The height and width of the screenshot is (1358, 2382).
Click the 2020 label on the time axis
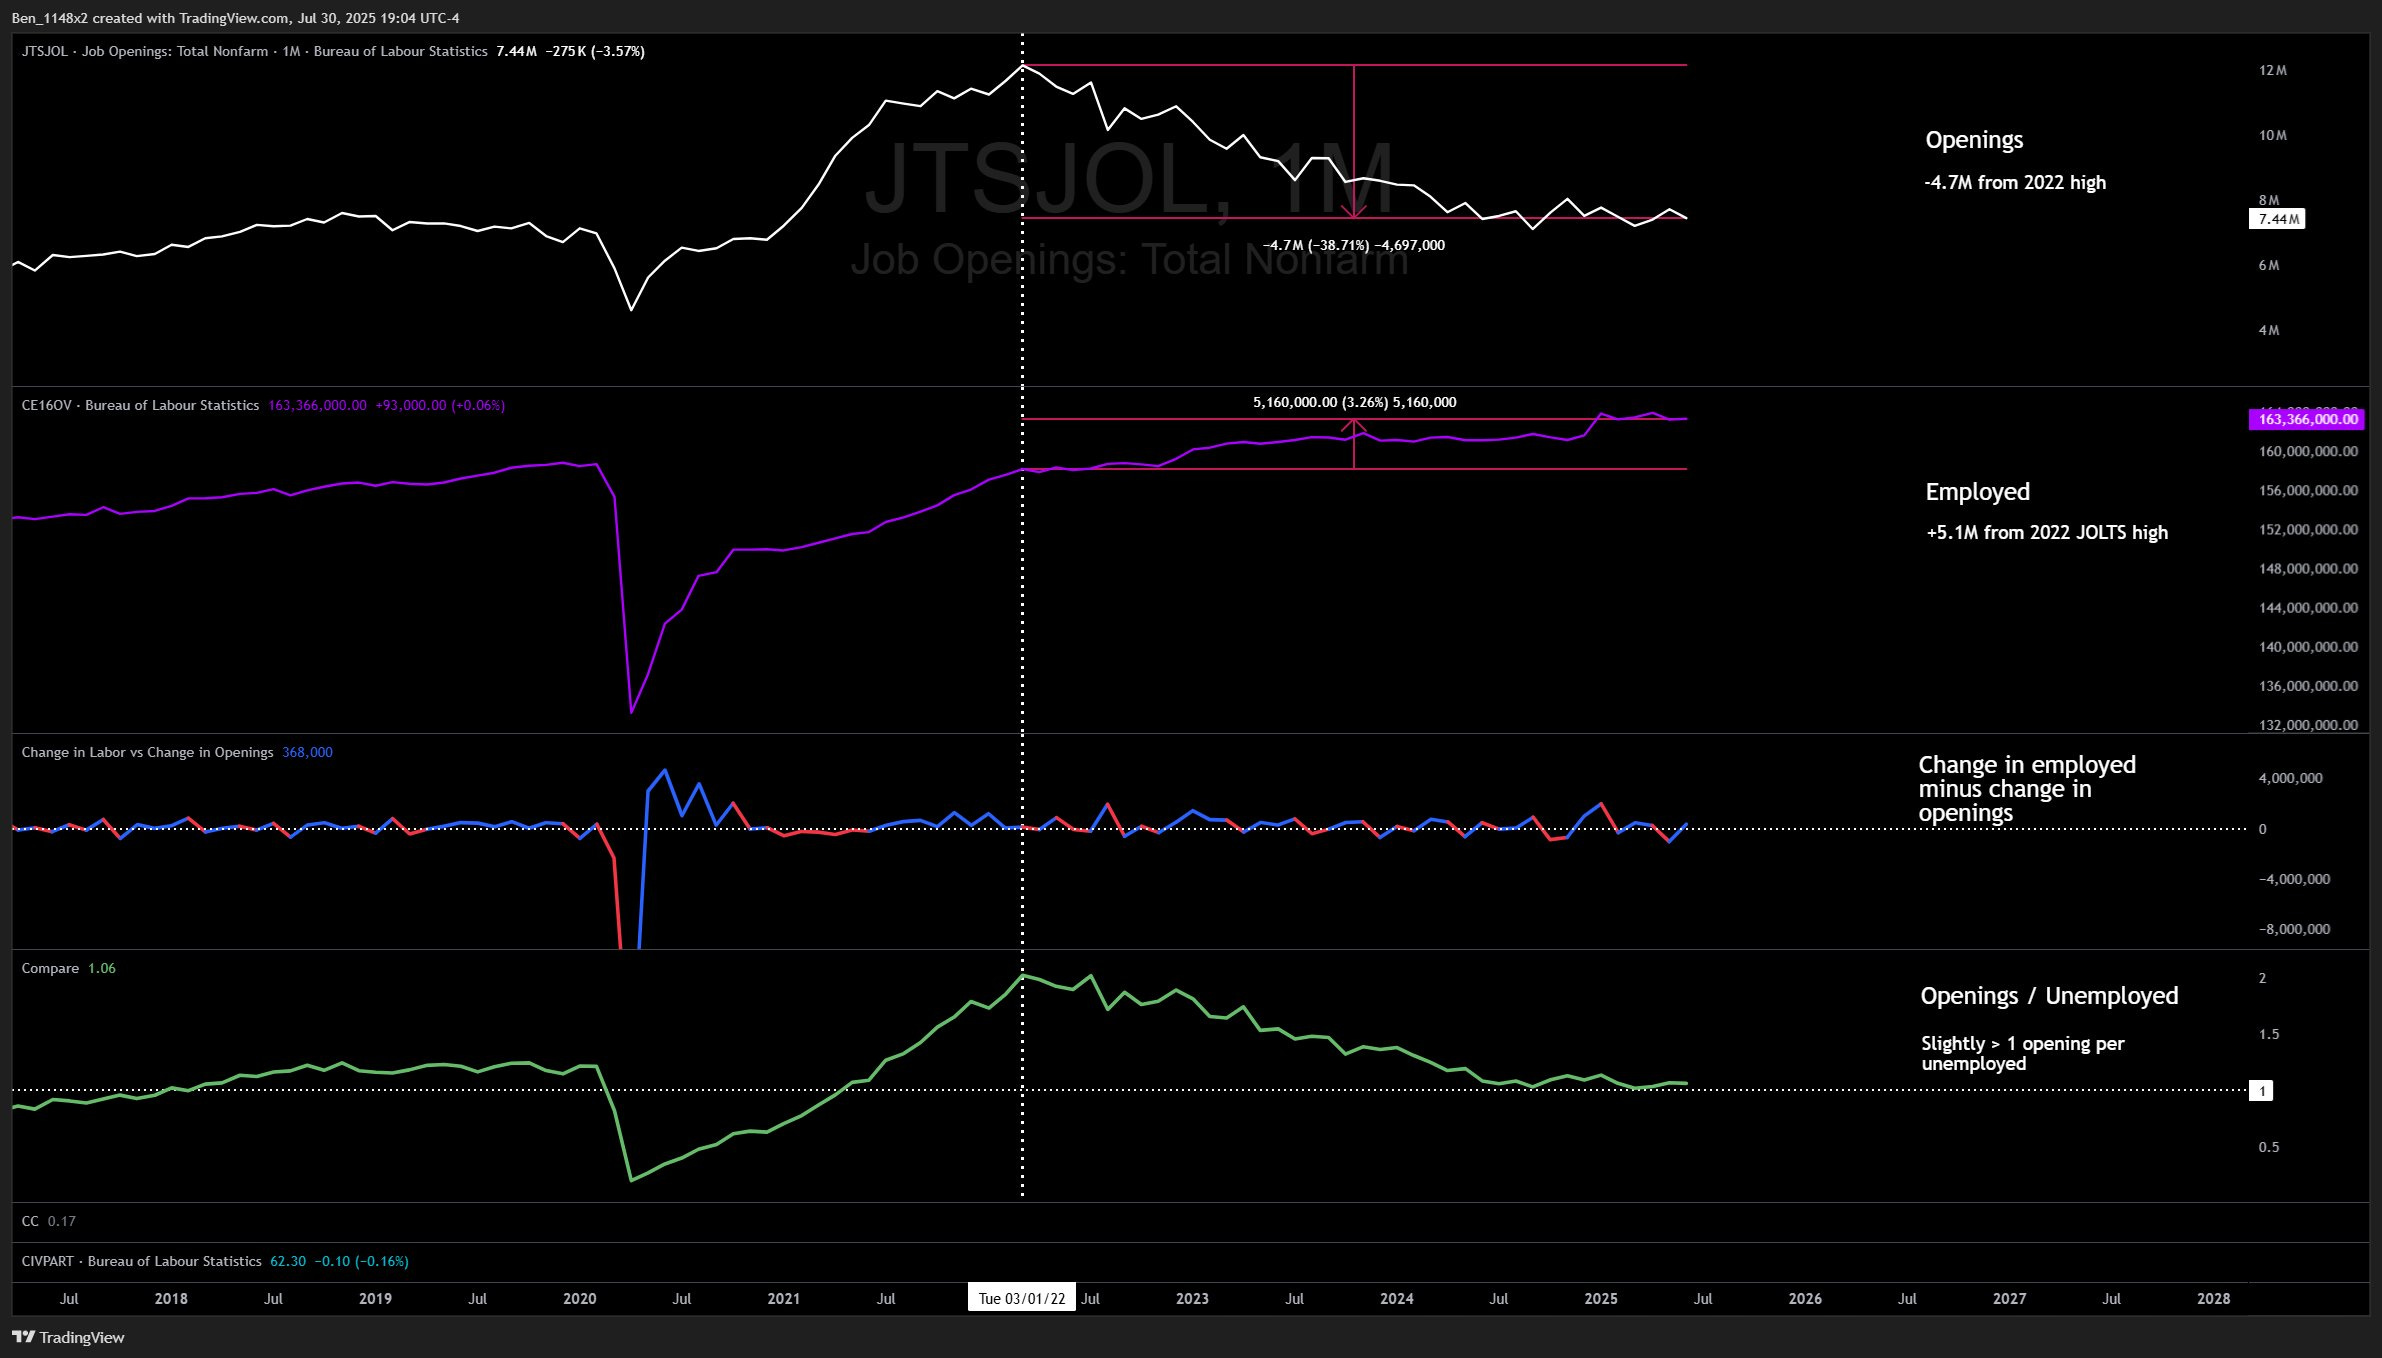point(579,1298)
